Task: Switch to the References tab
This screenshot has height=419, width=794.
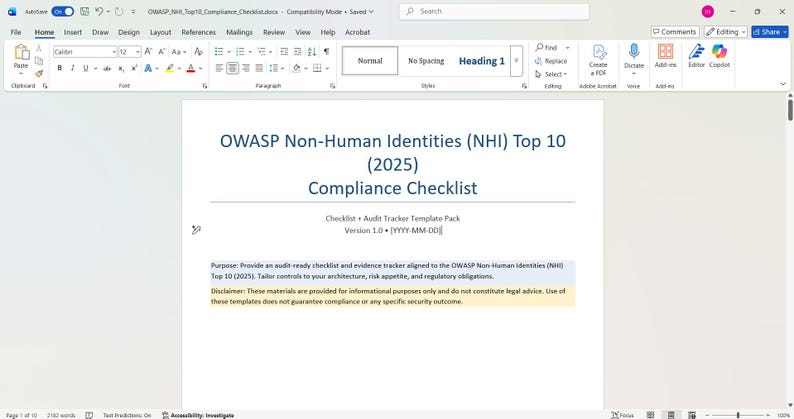Action: pos(198,32)
